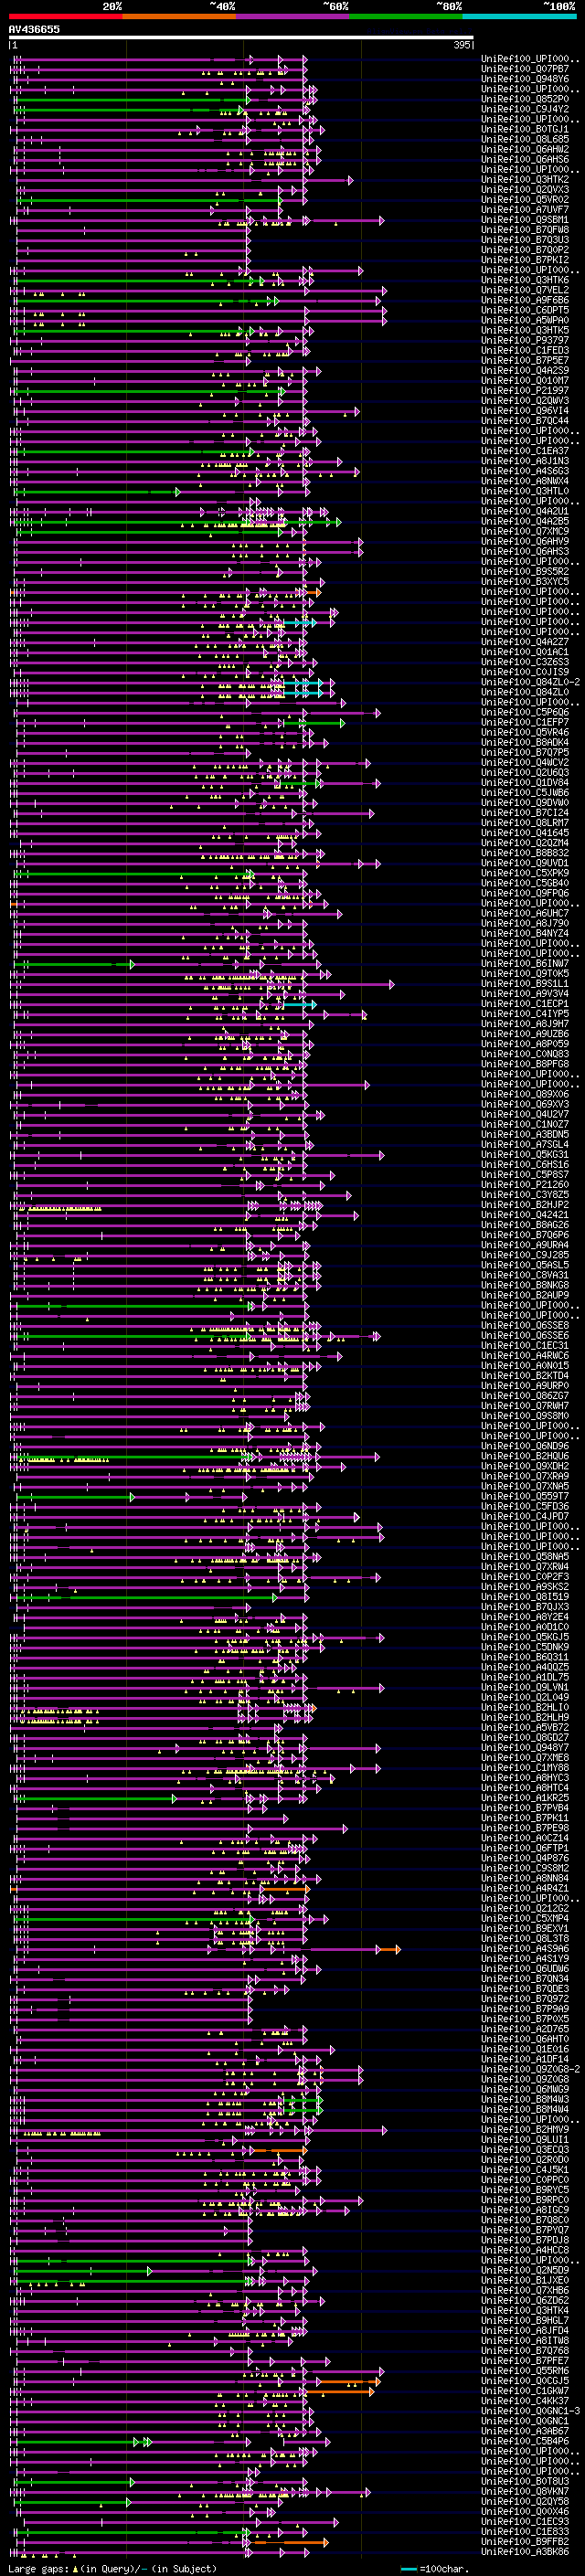Click the cyan ~100% identity legend bar

click(519, 16)
